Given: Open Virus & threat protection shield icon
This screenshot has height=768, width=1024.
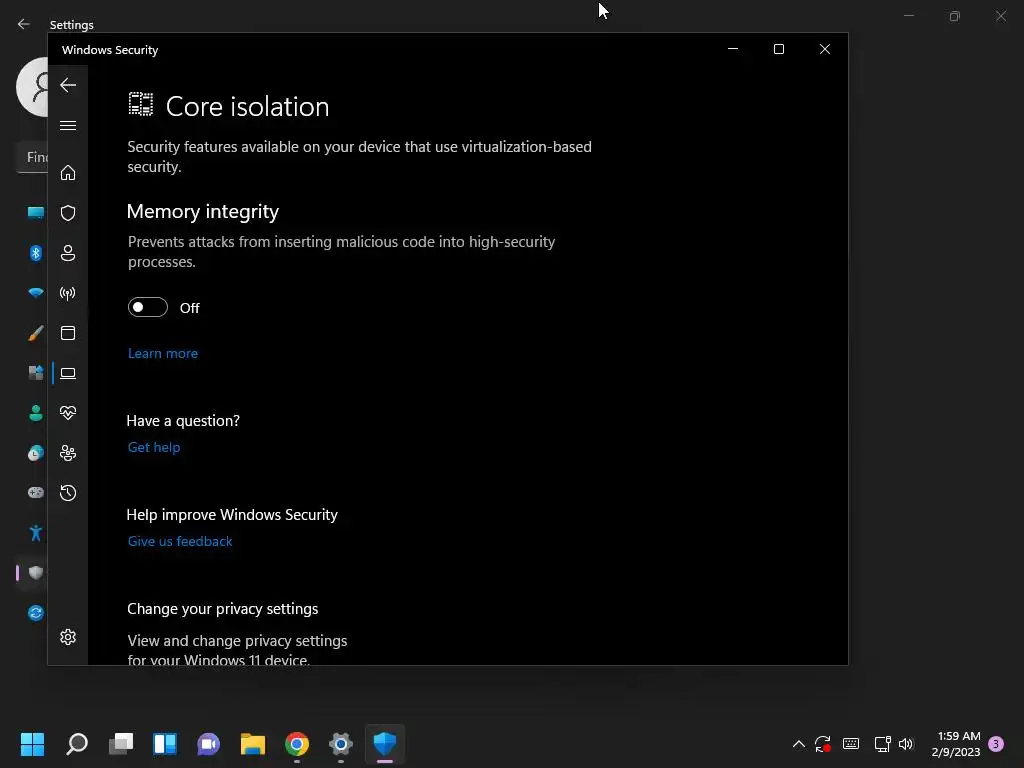Looking at the screenshot, I should (x=68, y=213).
